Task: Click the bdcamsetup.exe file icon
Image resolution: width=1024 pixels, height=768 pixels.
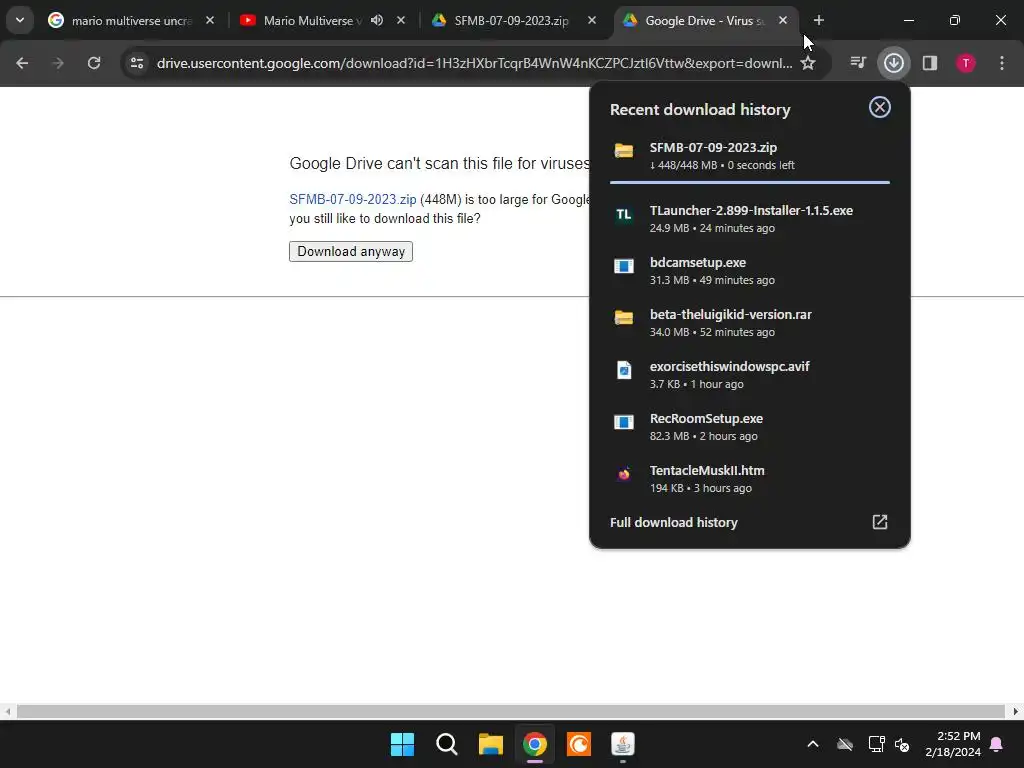Action: point(624,266)
